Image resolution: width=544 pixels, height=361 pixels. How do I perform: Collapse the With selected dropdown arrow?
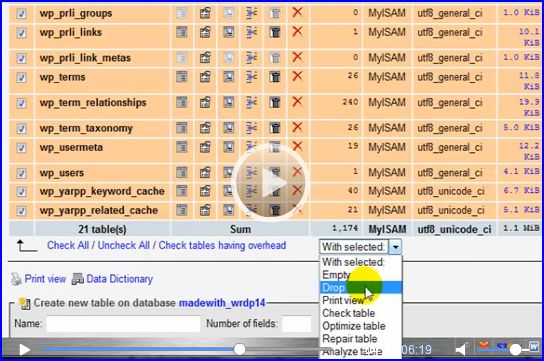[395, 247]
